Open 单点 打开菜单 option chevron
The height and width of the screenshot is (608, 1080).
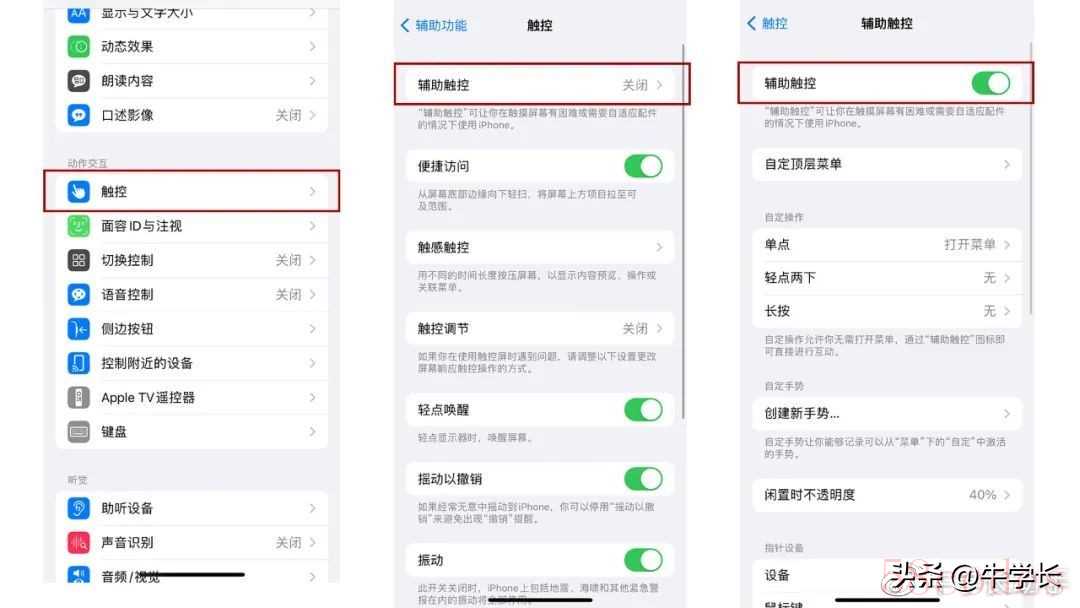pyautogui.click(x=1007, y=244)
